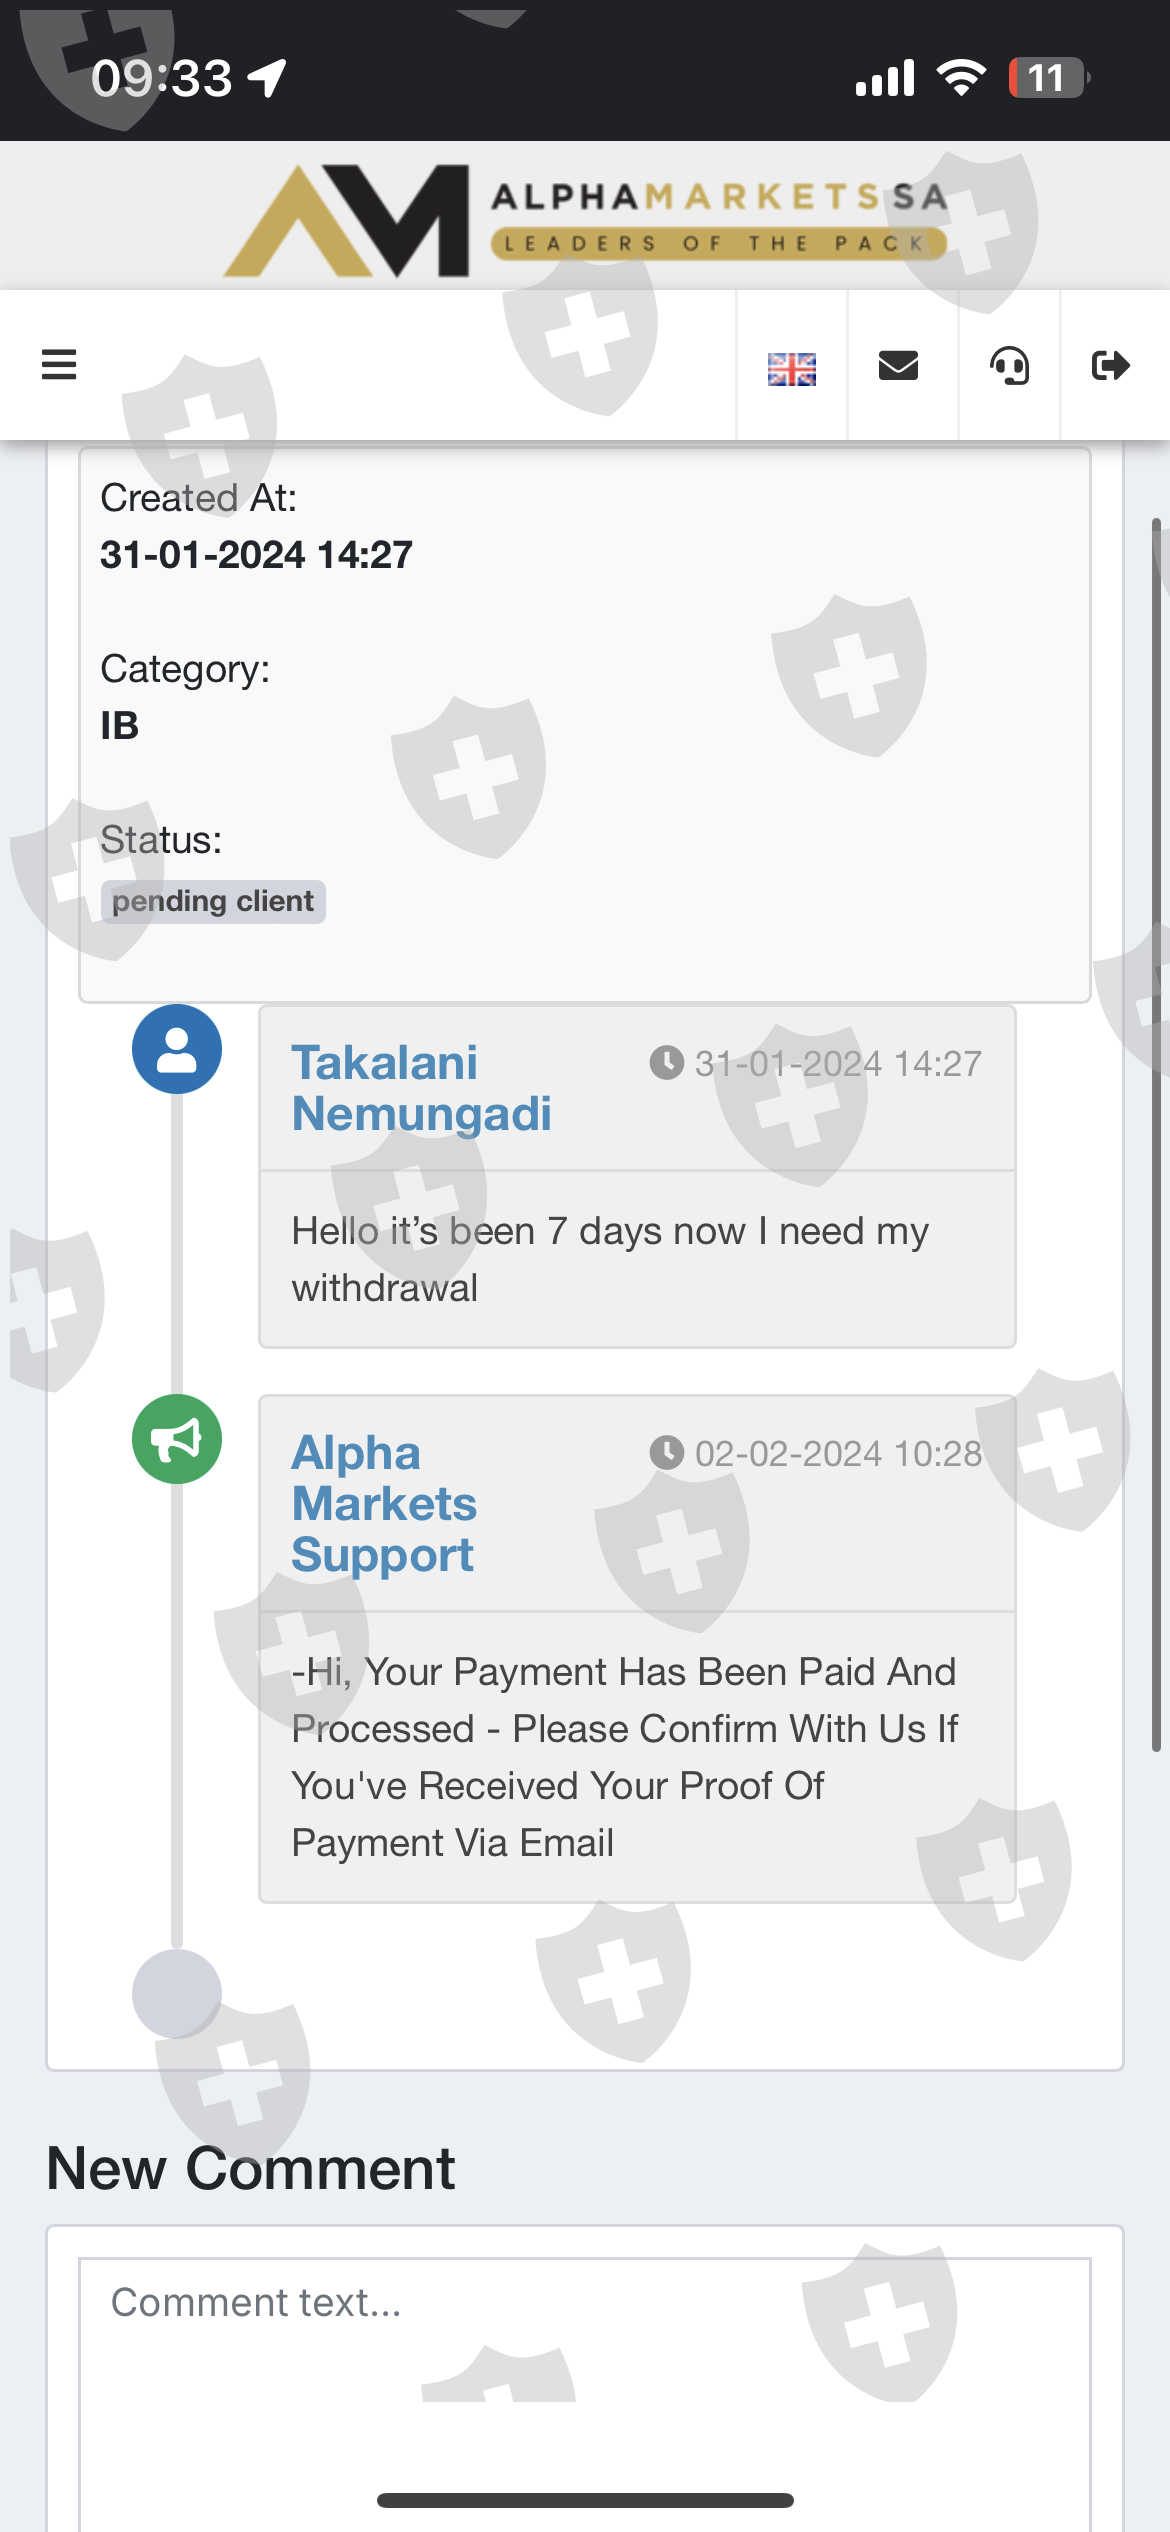Click the logout arrow icon
This screenshot has height=2532, width=1170.
pyautogui.click(x=1110, y=366)
